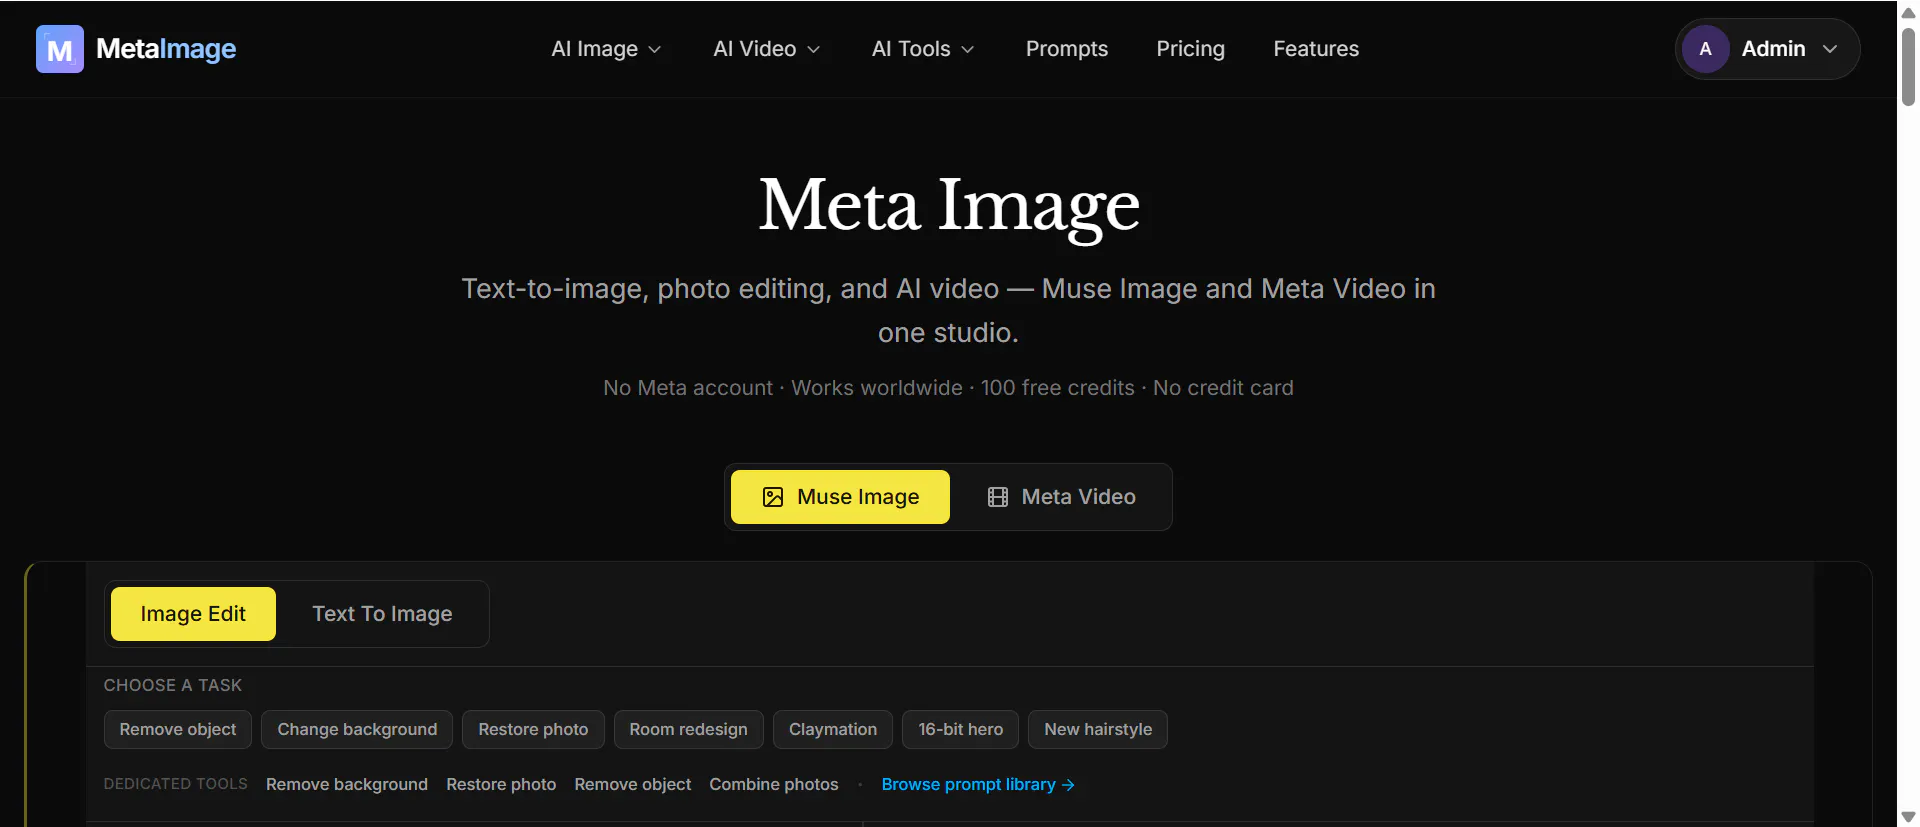Choose the Room redesign task

[x=689, y=730]
